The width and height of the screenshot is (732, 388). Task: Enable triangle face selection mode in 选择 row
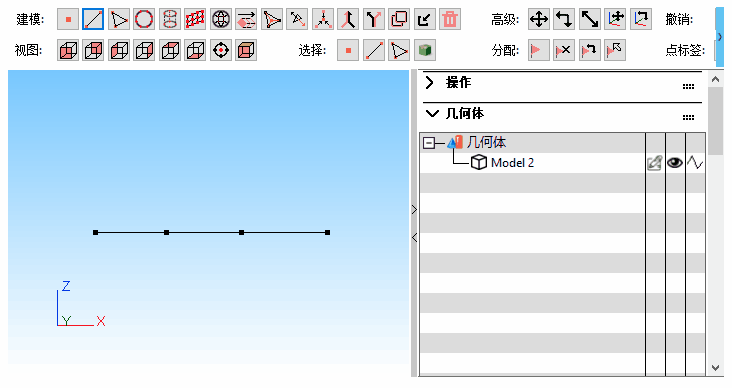pyautogui.click(x=399, y=50)
